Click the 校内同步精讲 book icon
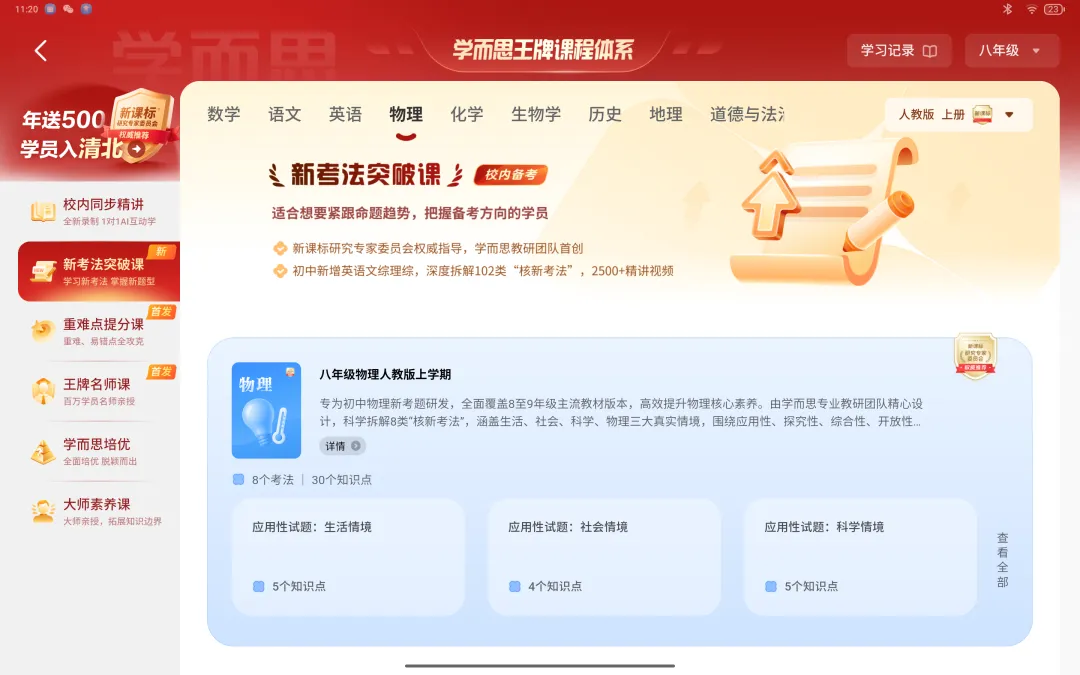This screenshot has height=675, width=1080. coord(43,211)
